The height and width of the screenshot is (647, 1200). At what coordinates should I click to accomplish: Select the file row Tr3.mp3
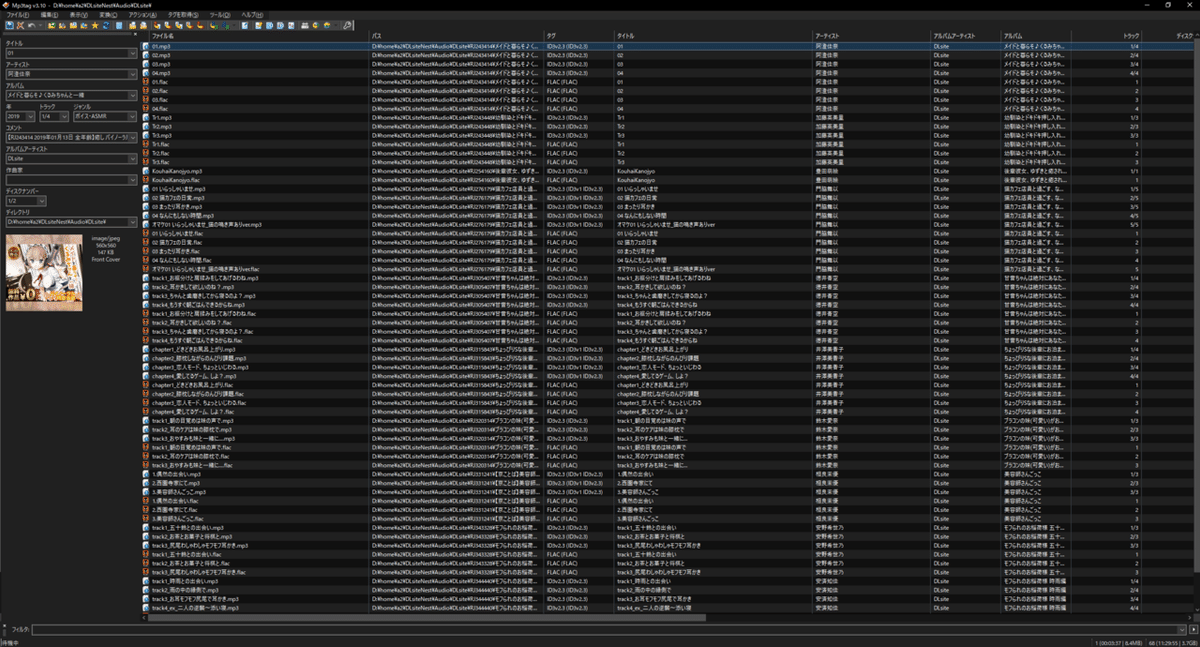(665, 135)
